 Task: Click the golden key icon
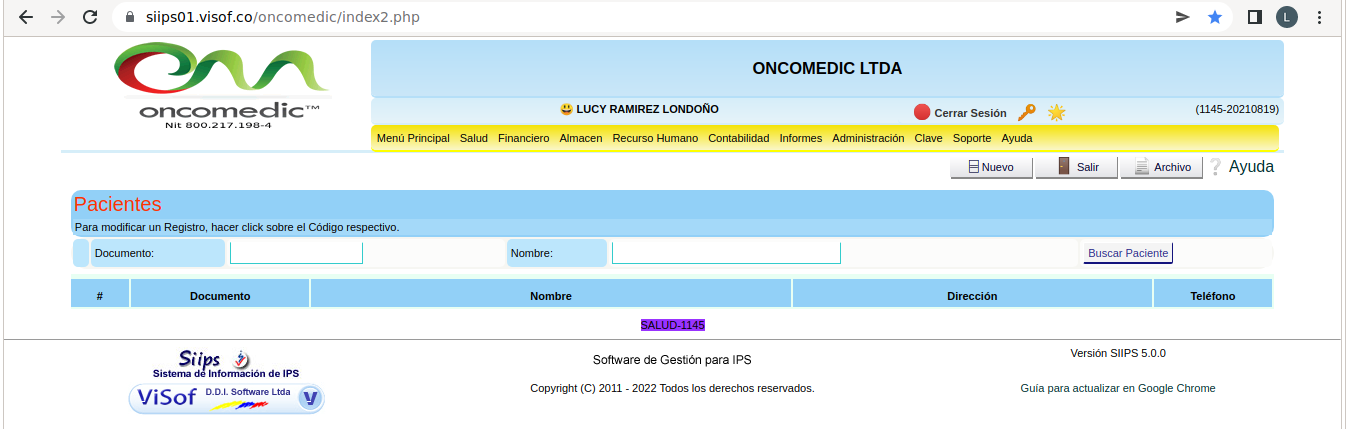click(x=1026, y=112)
